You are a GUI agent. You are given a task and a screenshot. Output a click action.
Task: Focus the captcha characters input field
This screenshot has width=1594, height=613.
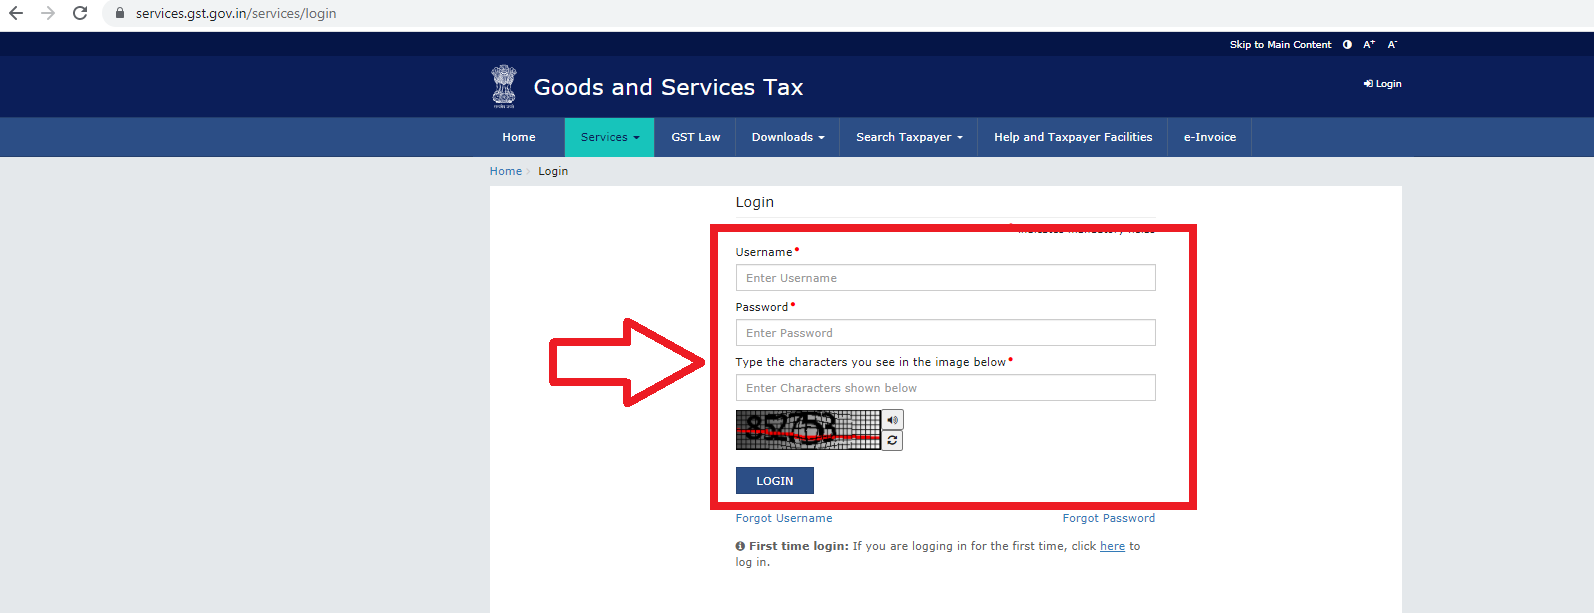tap(946, 388)
